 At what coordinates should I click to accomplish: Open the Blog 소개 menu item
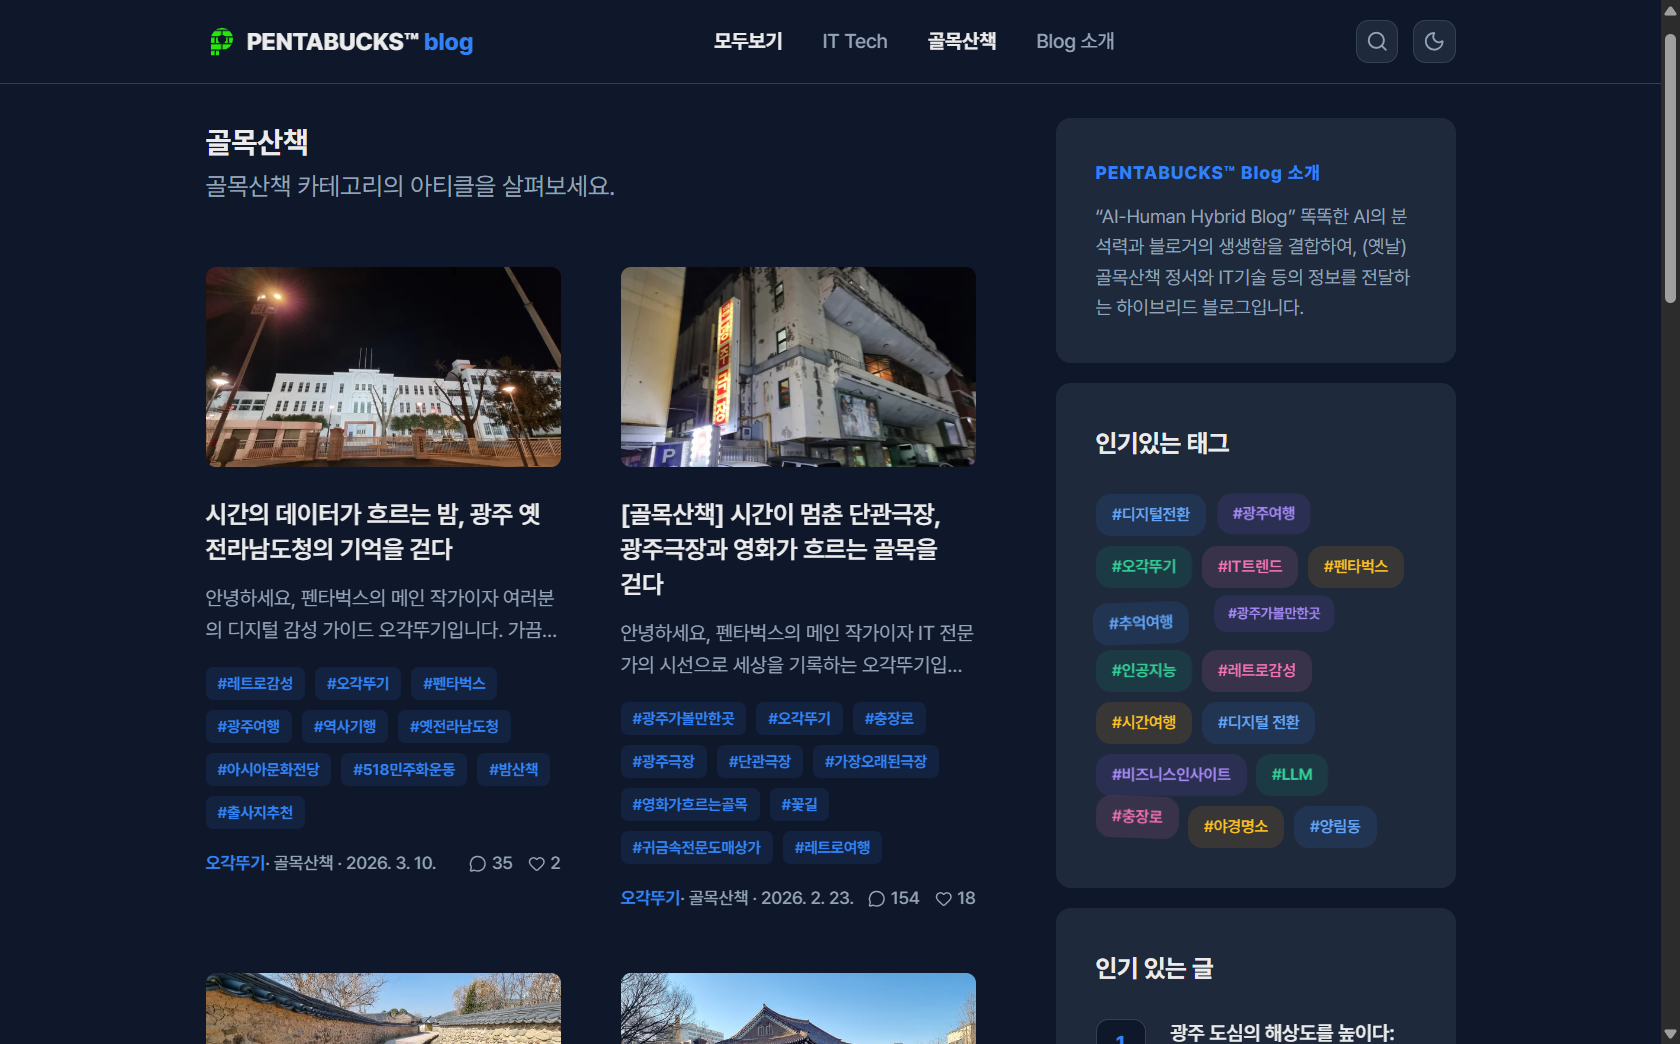pyautogui.click(x=1075, y=41)
